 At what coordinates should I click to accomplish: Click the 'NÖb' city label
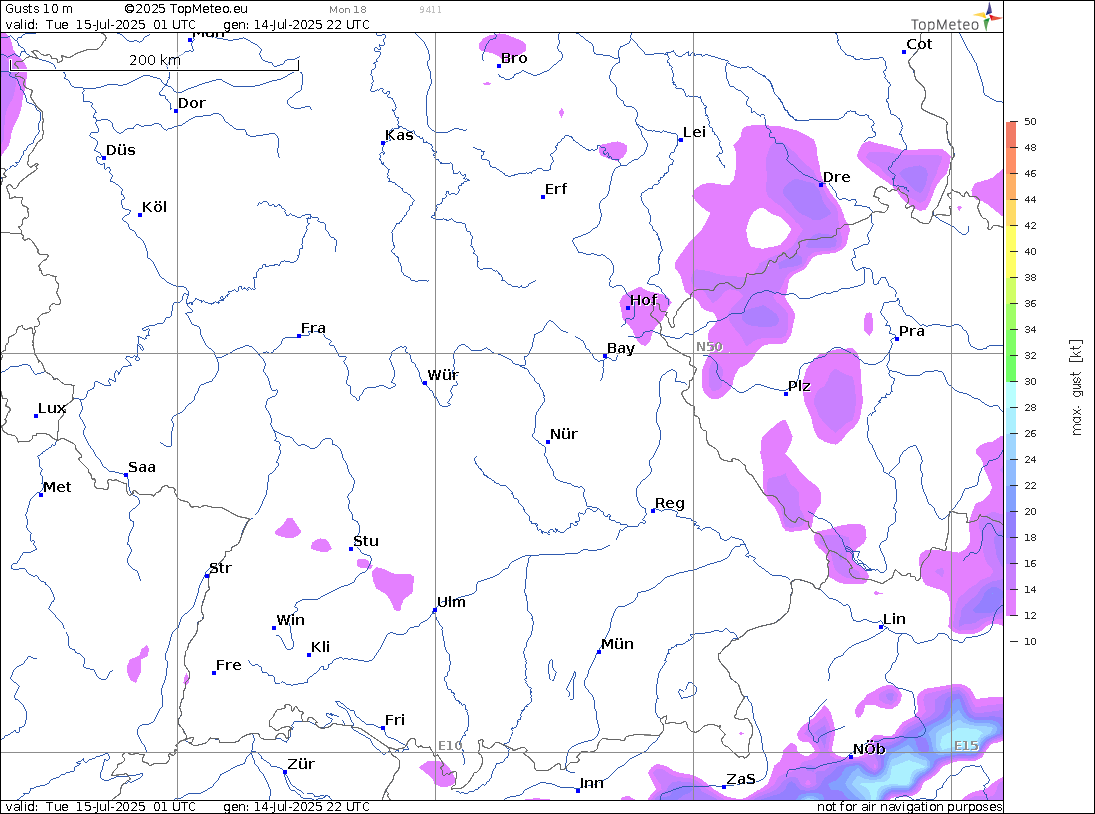click(869, 749)
